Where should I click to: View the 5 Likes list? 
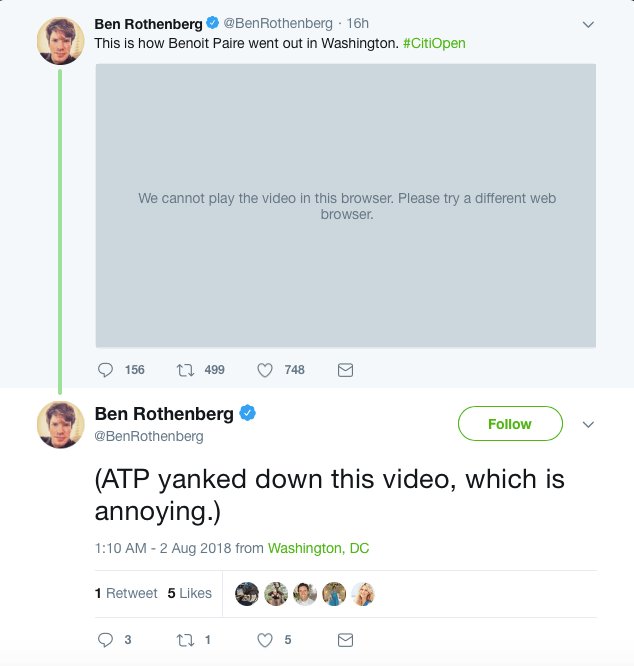coord(189,593)
